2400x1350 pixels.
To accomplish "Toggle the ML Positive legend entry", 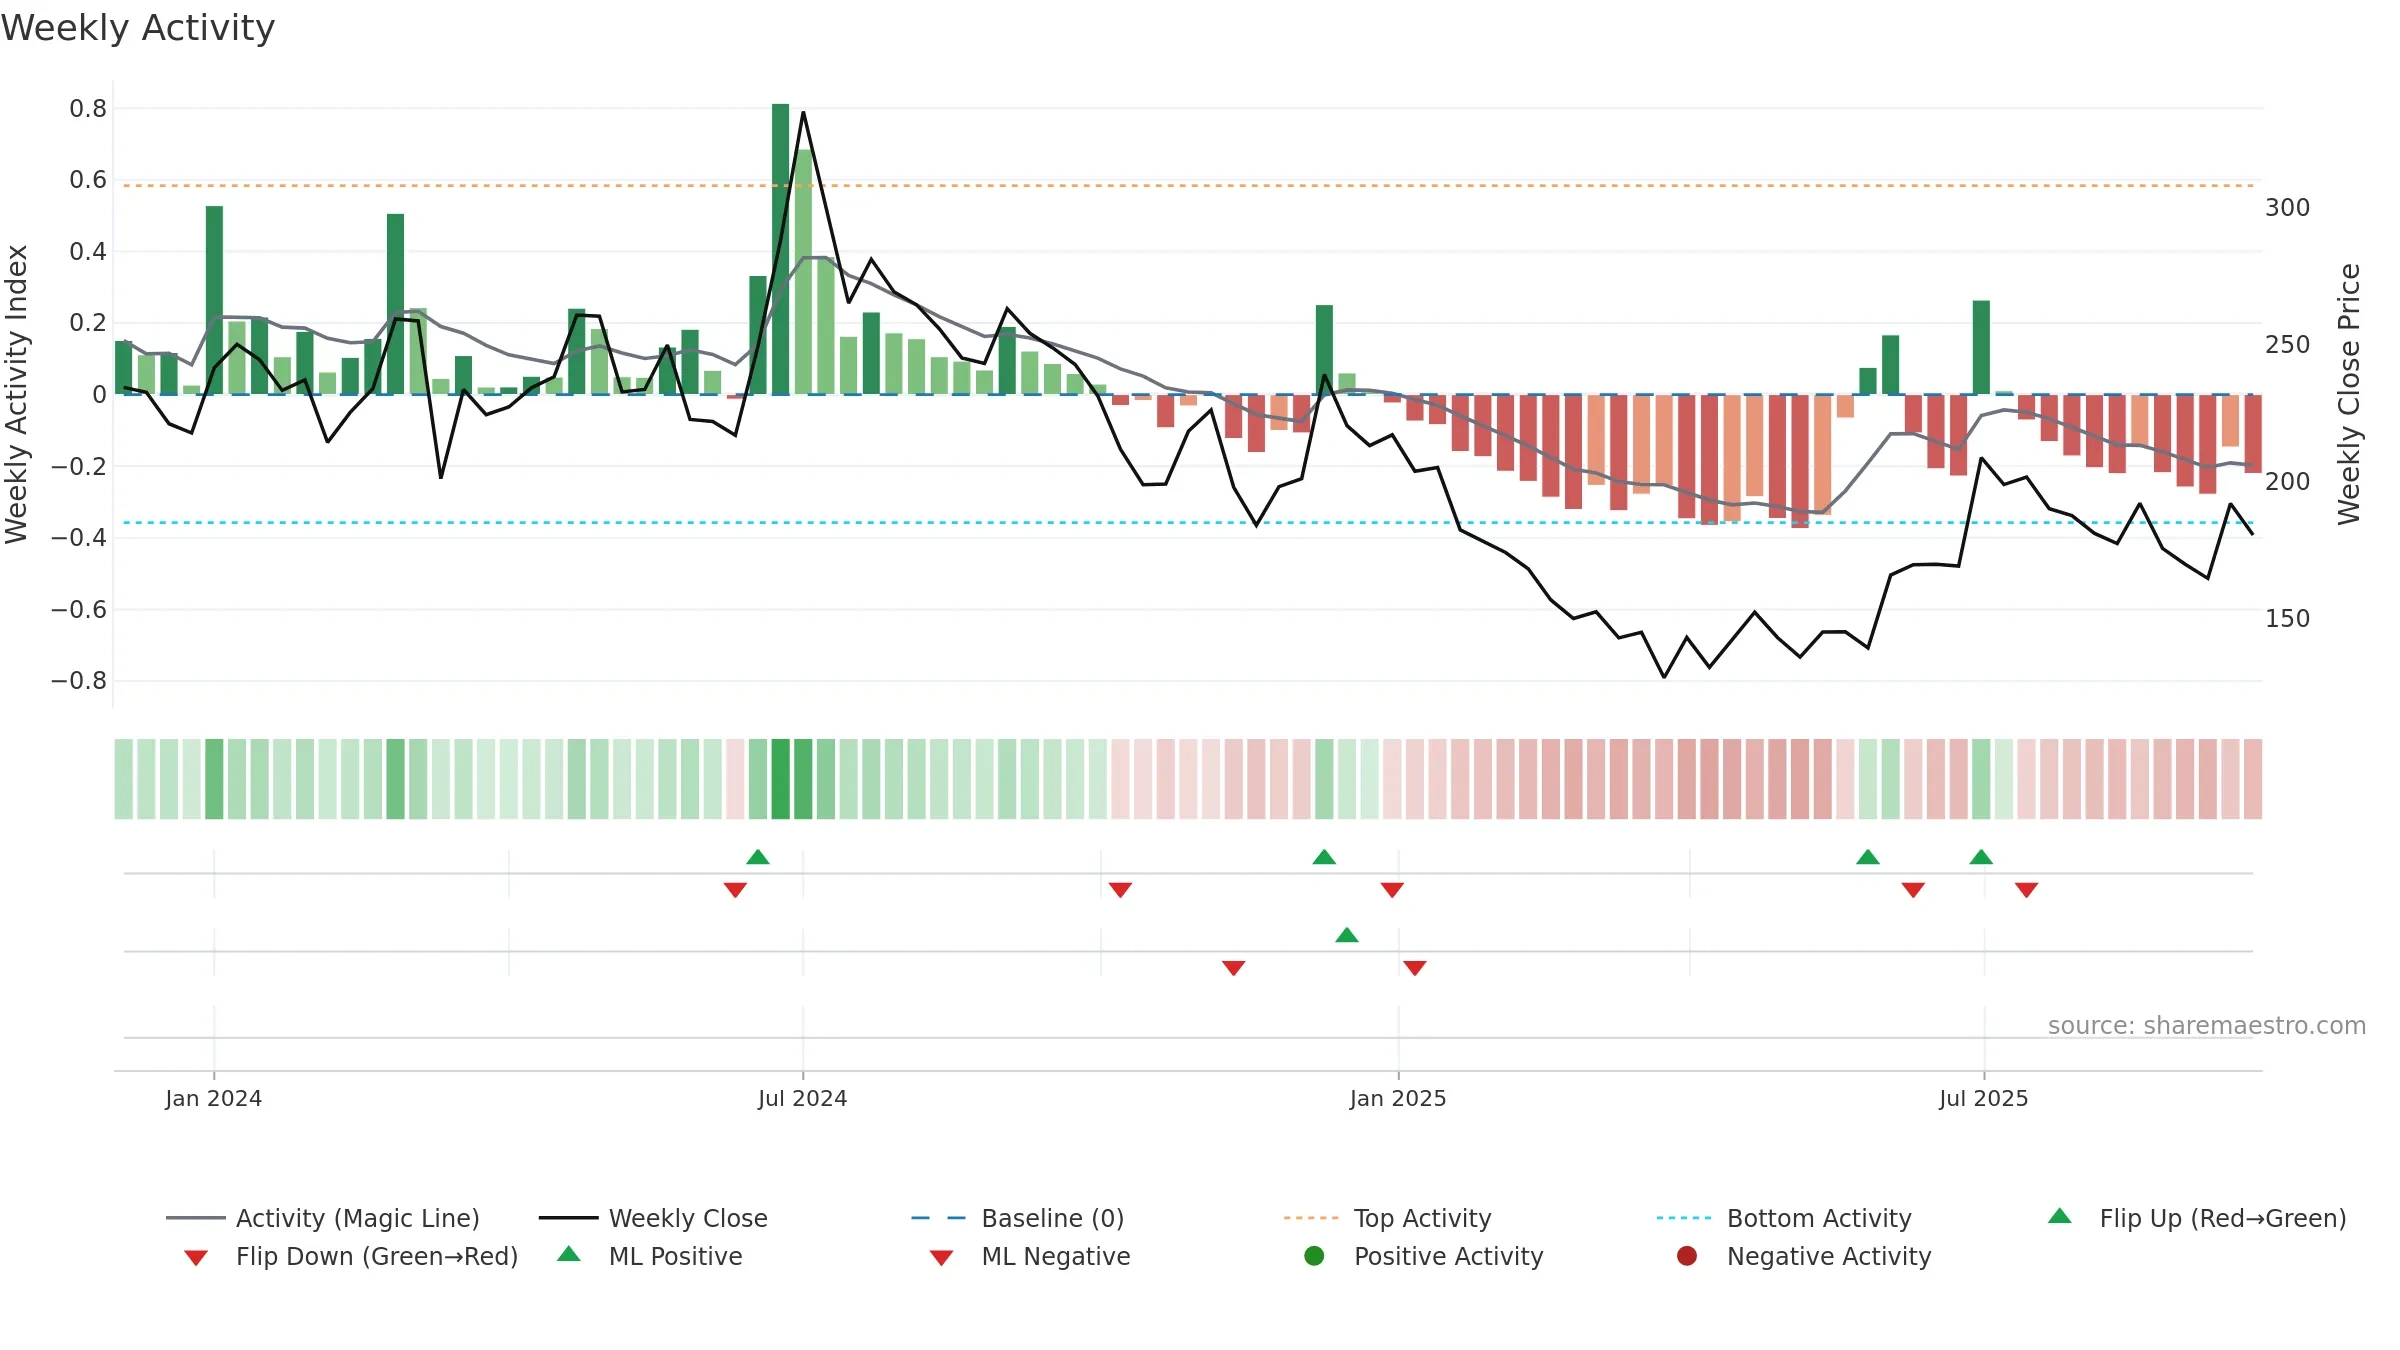I will [649, 1256].
